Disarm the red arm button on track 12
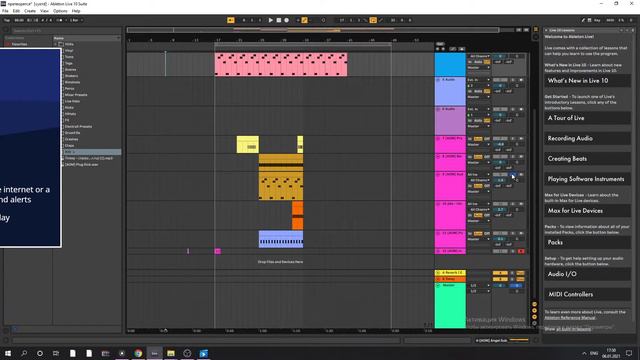This screenshot has width=640, height=360. (521, 251)
